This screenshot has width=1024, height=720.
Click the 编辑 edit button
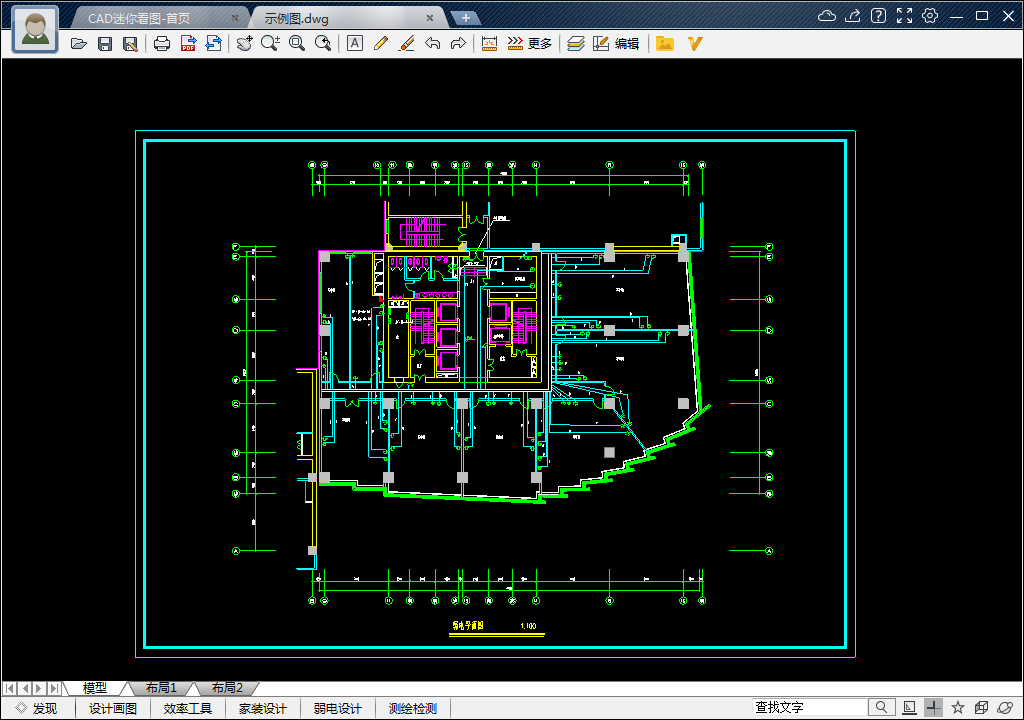click(616, 43)
